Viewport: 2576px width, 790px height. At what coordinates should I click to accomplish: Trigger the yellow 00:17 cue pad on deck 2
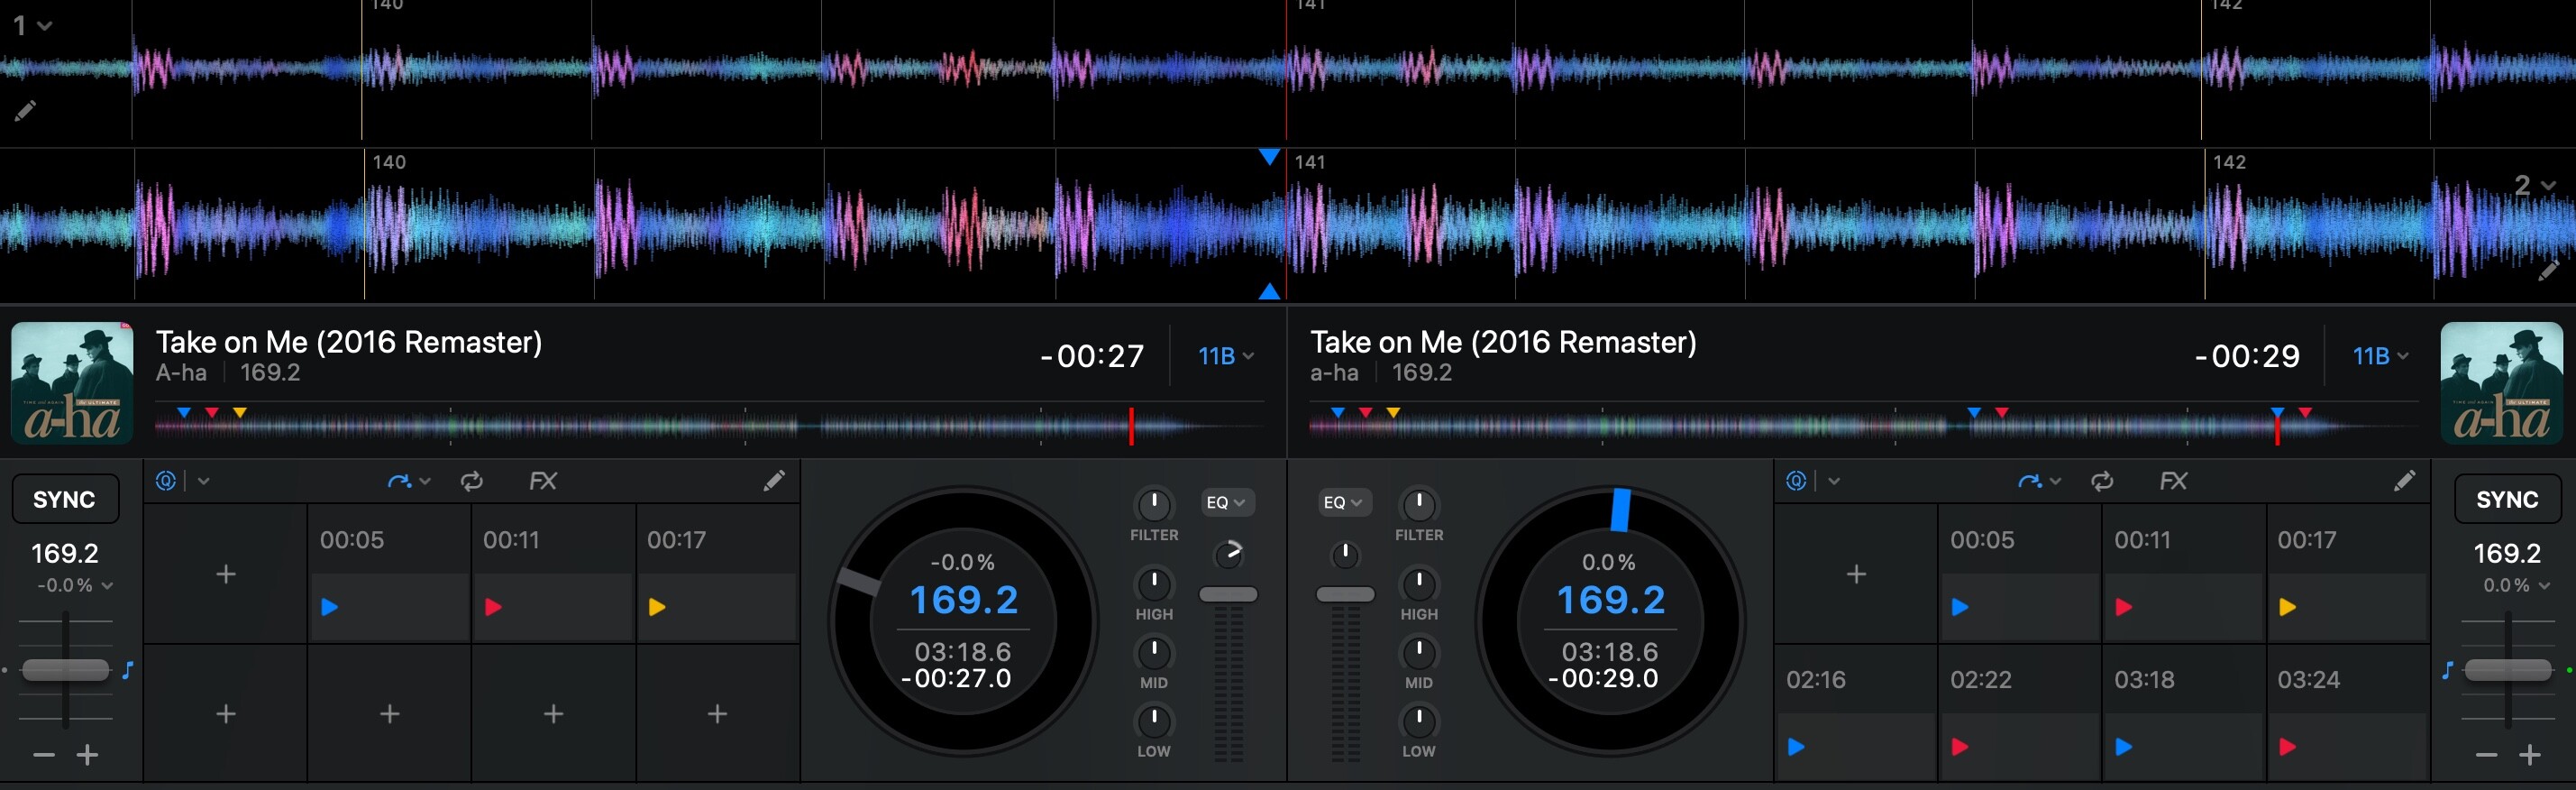[2347, 574]
